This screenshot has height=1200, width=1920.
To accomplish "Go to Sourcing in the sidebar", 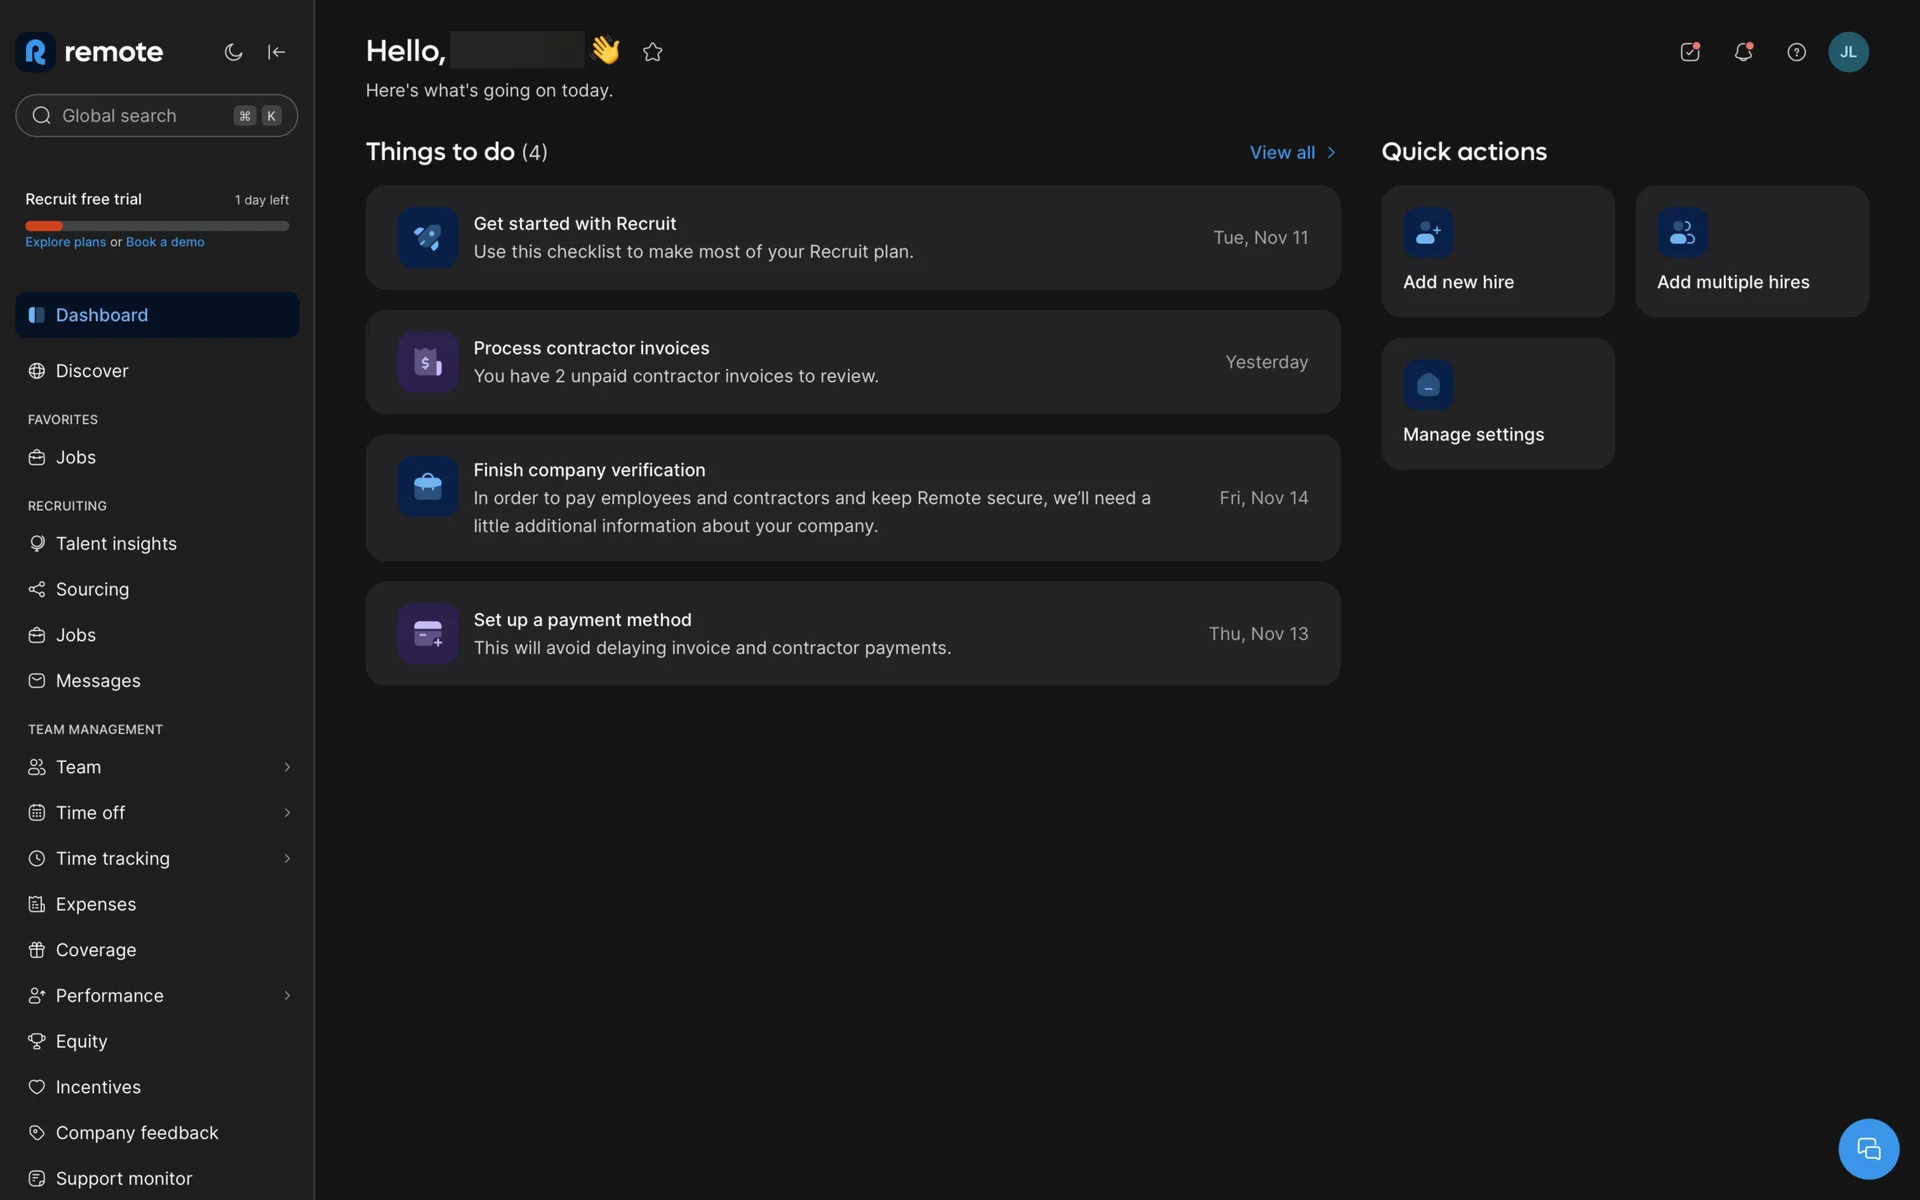I will [92, 590].
